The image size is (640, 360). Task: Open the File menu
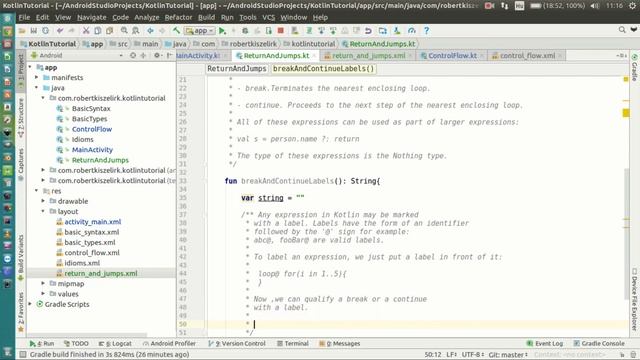(x=24, y=18)
